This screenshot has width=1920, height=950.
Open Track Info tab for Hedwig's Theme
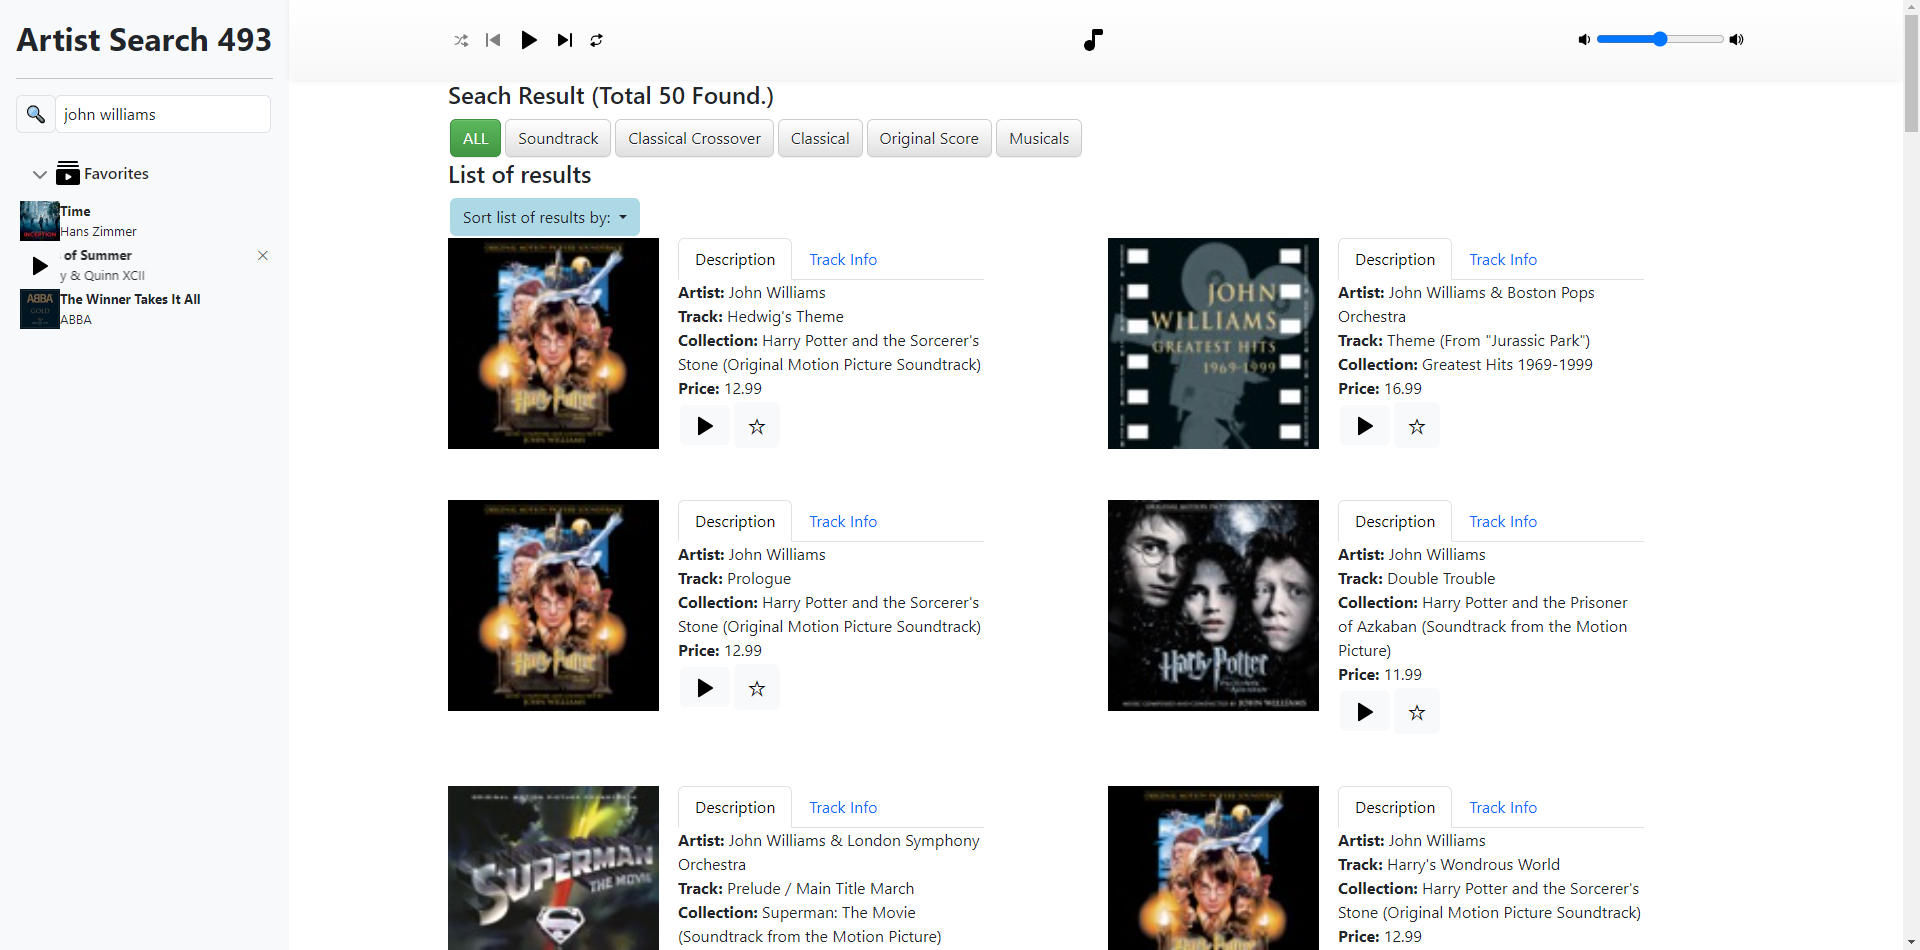(x=843, y=259)
